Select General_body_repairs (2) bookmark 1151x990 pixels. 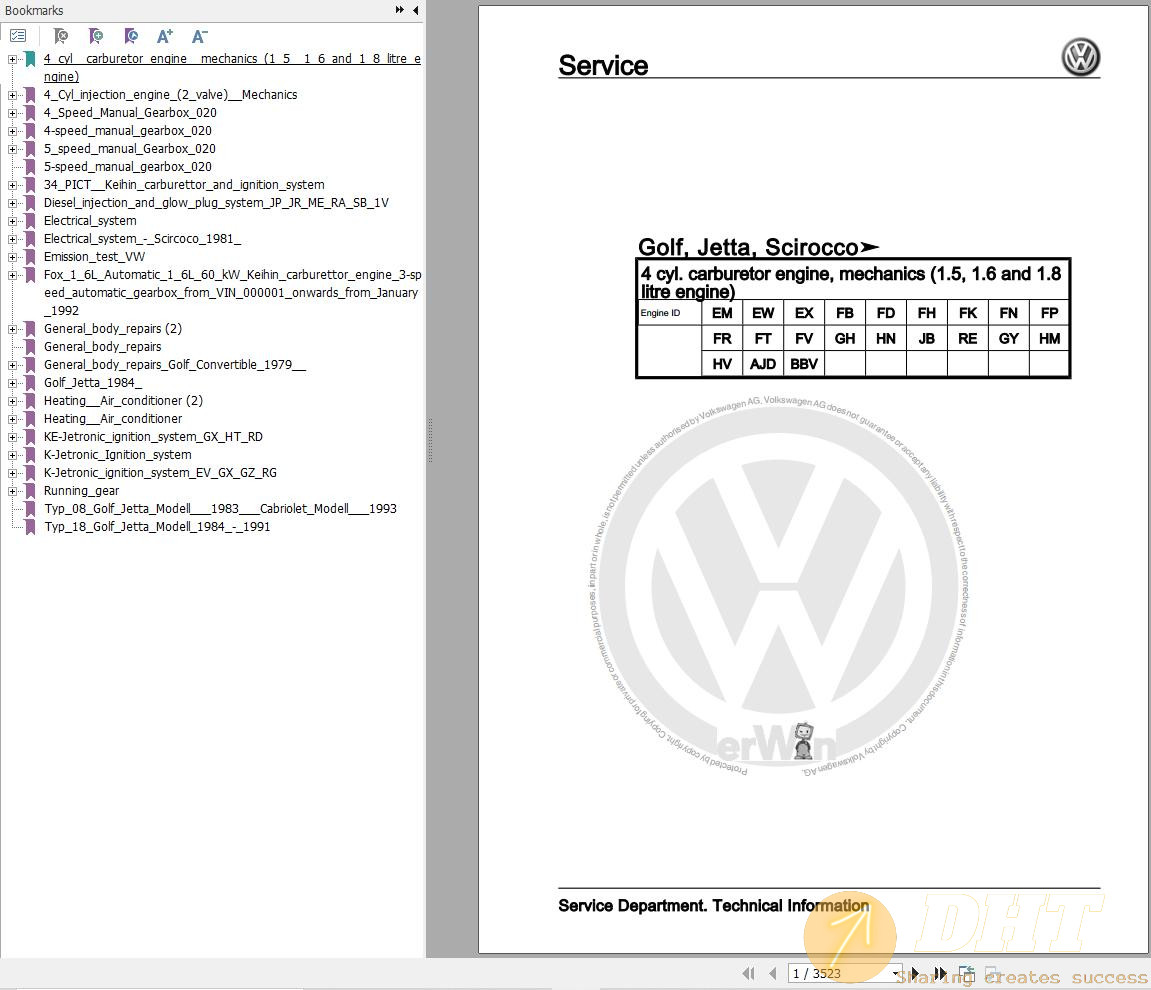112,329
